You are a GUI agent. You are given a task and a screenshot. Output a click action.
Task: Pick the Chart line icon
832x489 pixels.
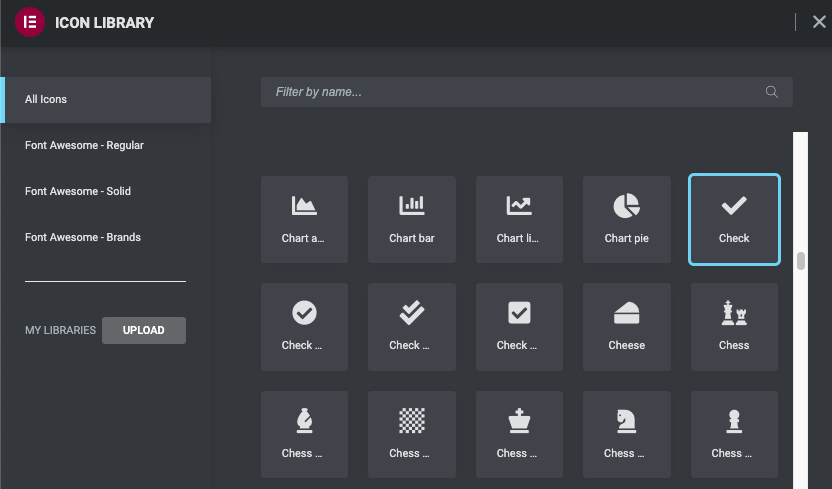pos(519,219)
